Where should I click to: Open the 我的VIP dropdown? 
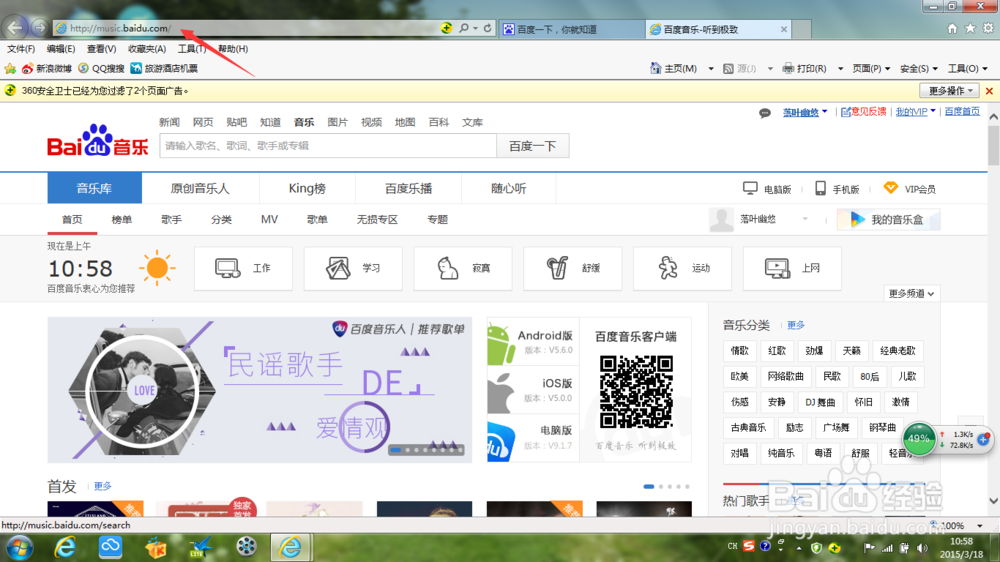pyautogui.click(x=915, y=112)
